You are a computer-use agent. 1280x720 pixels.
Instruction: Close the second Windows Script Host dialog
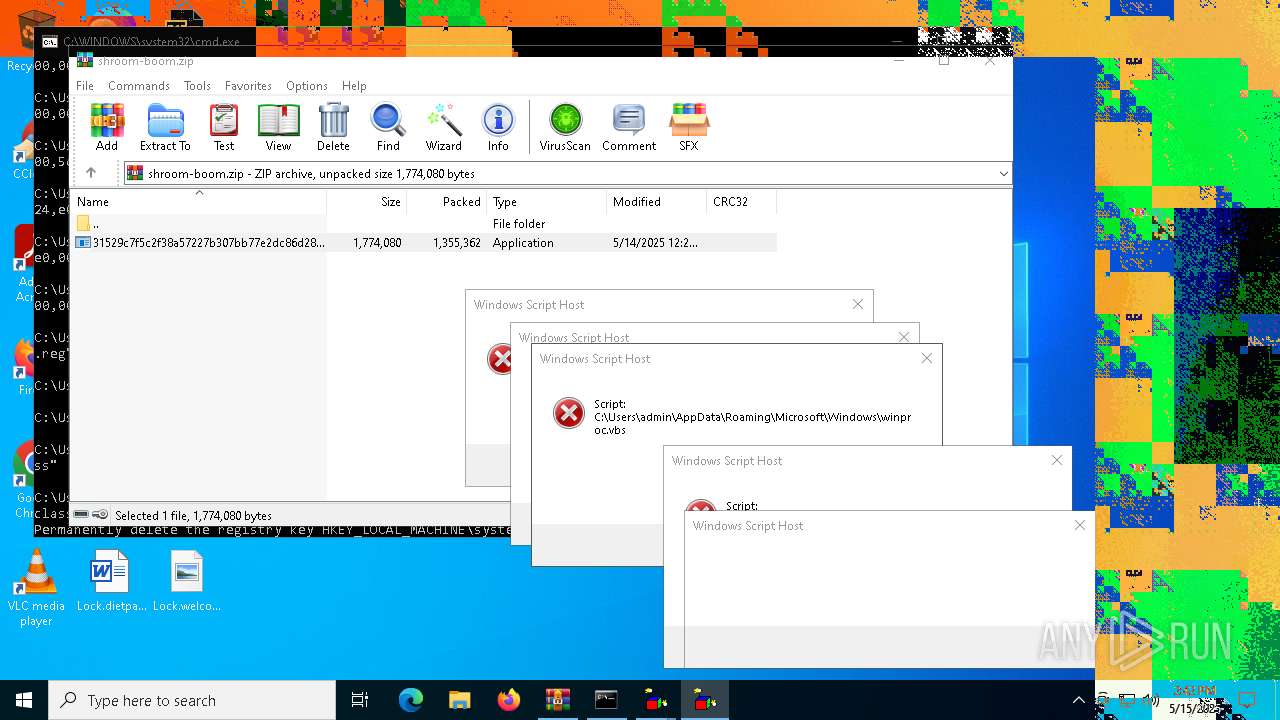coord(904,337)
